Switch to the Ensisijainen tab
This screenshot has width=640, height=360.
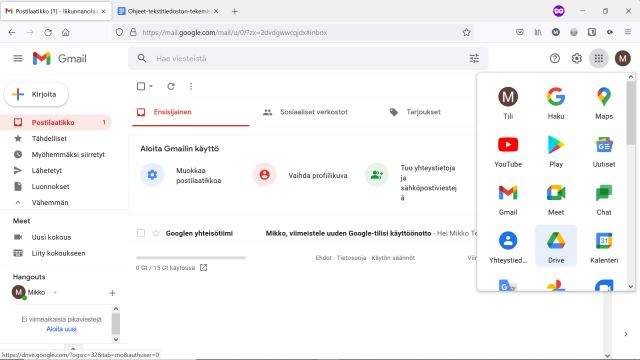(191, 112)
